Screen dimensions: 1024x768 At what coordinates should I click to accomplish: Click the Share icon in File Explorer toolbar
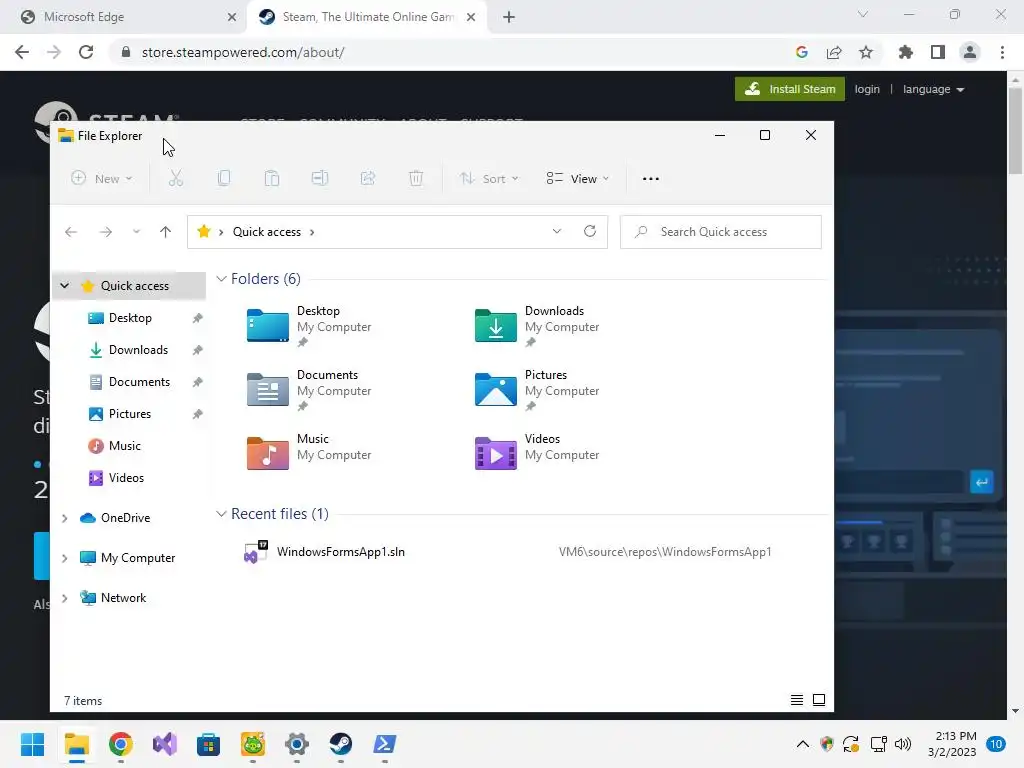[x=368, y=178]
